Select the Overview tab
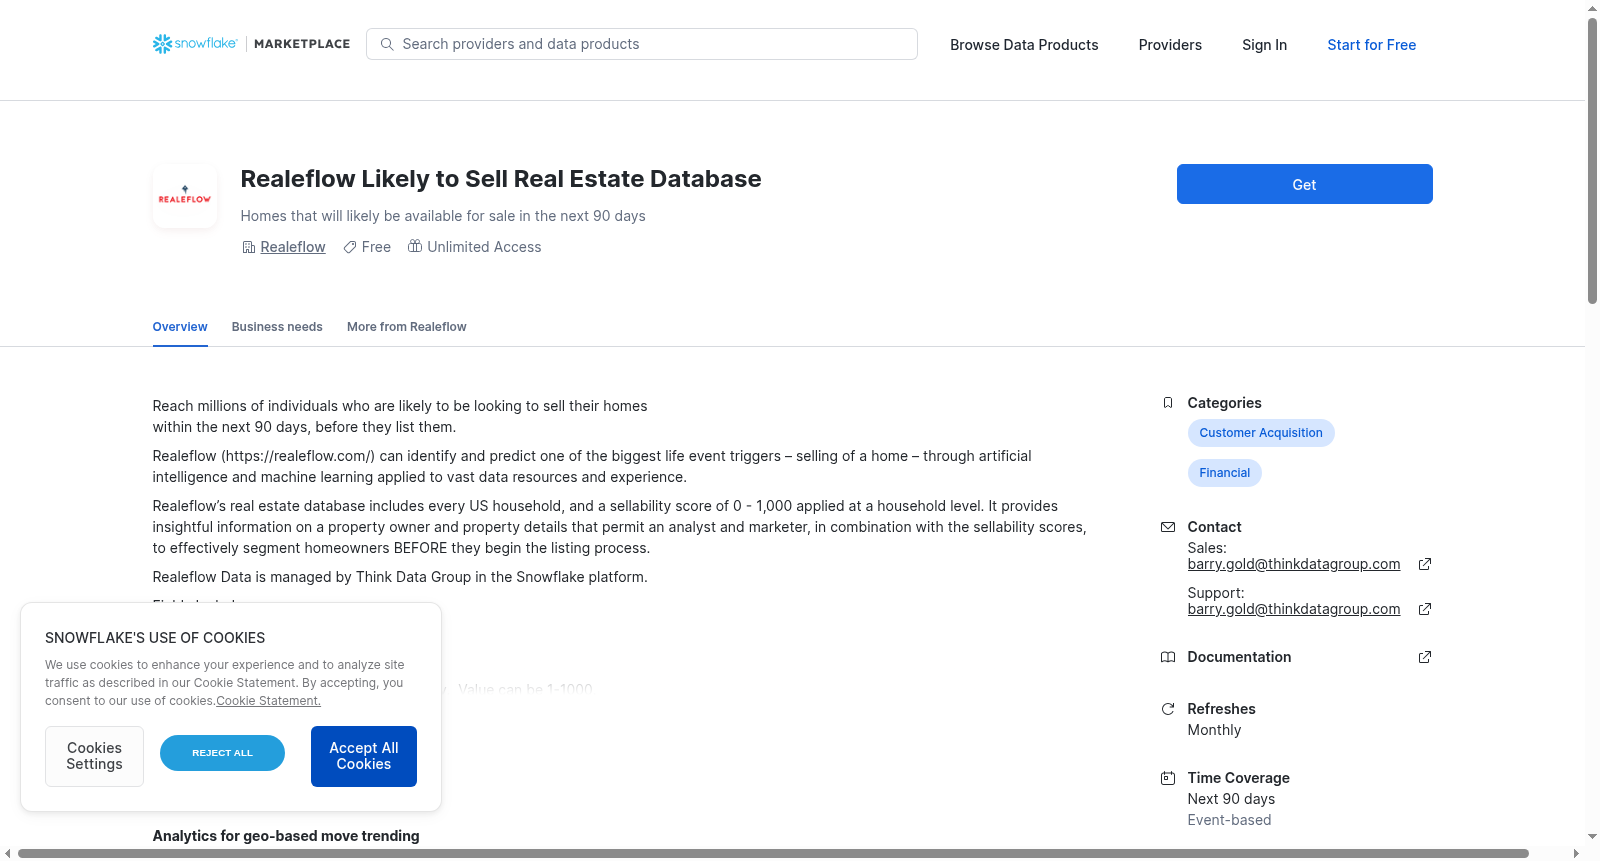The image size is (1600, 861). (x=180, y=327)
